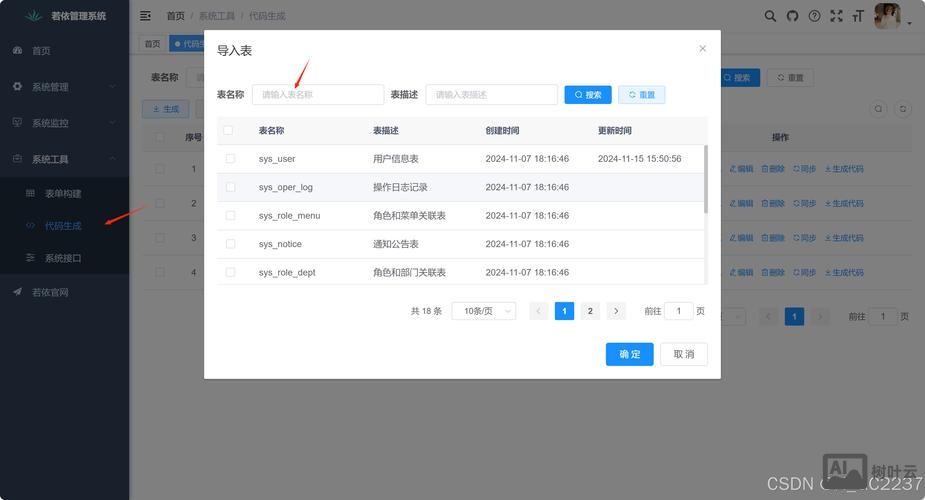Click the background page's 生成 button
Screen dimensions: 925x500
[x=166, y=109]
